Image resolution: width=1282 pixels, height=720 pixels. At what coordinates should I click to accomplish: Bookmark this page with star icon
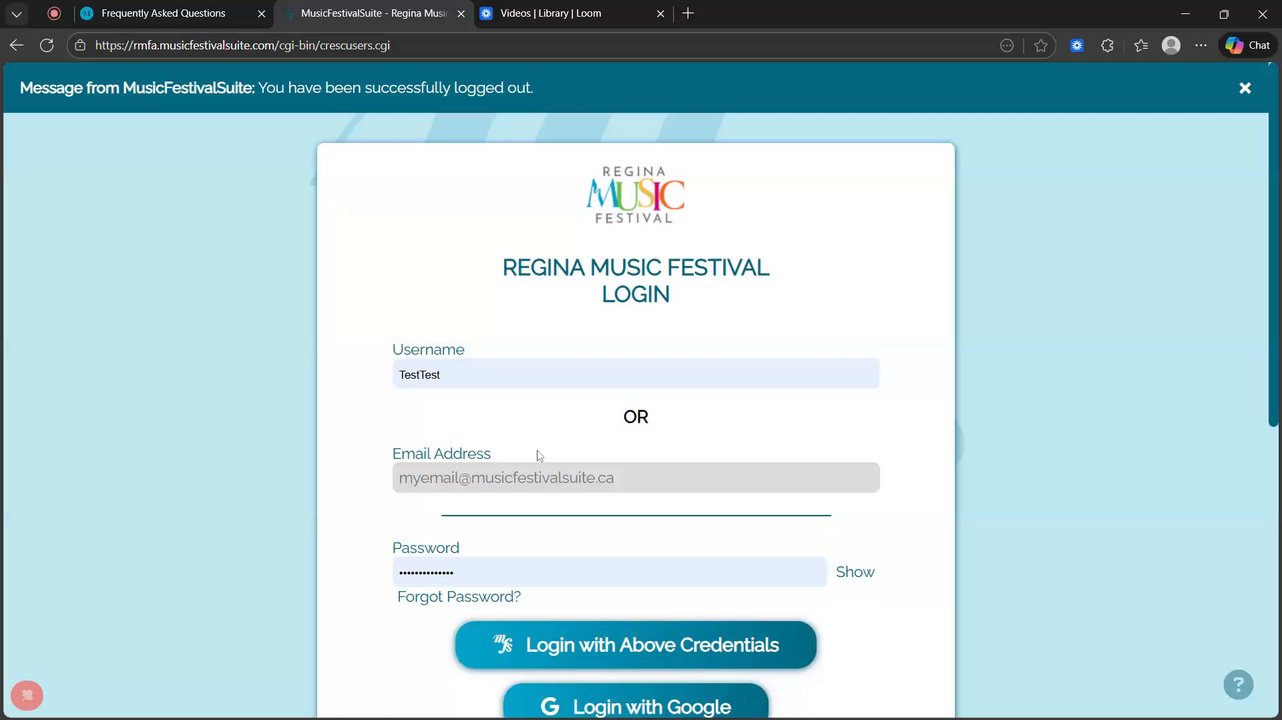coord(1041,45)
